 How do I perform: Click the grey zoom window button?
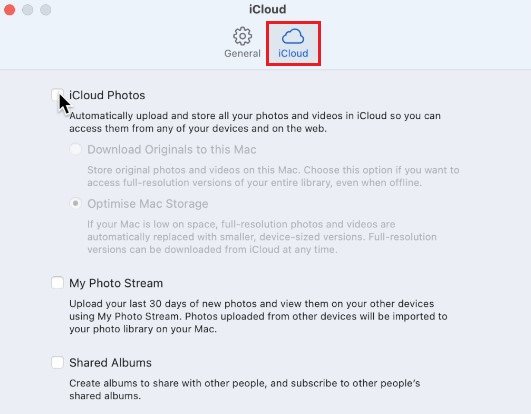(46, 9)
